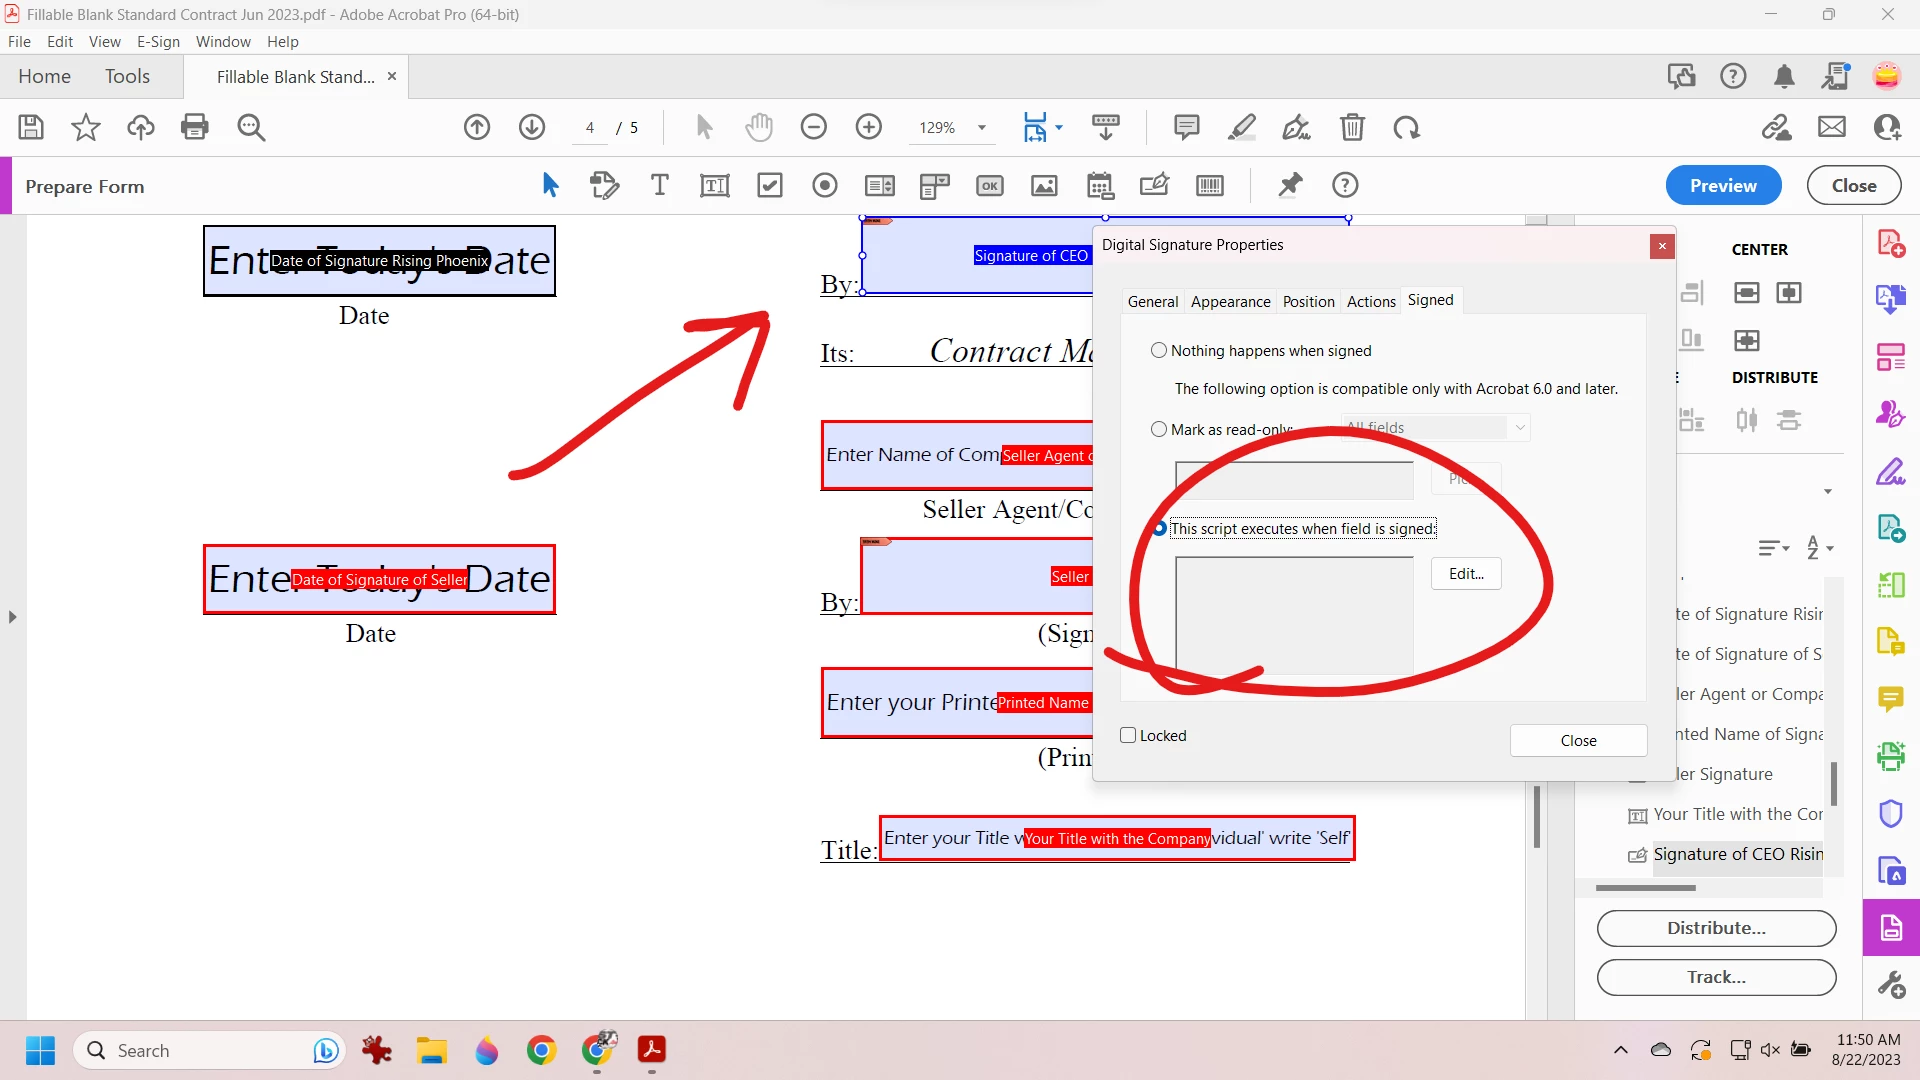Open the sort order dropdown in fields panel
The width and height of the screenshot is (1920, 1080).
[x=1818, y=548]
